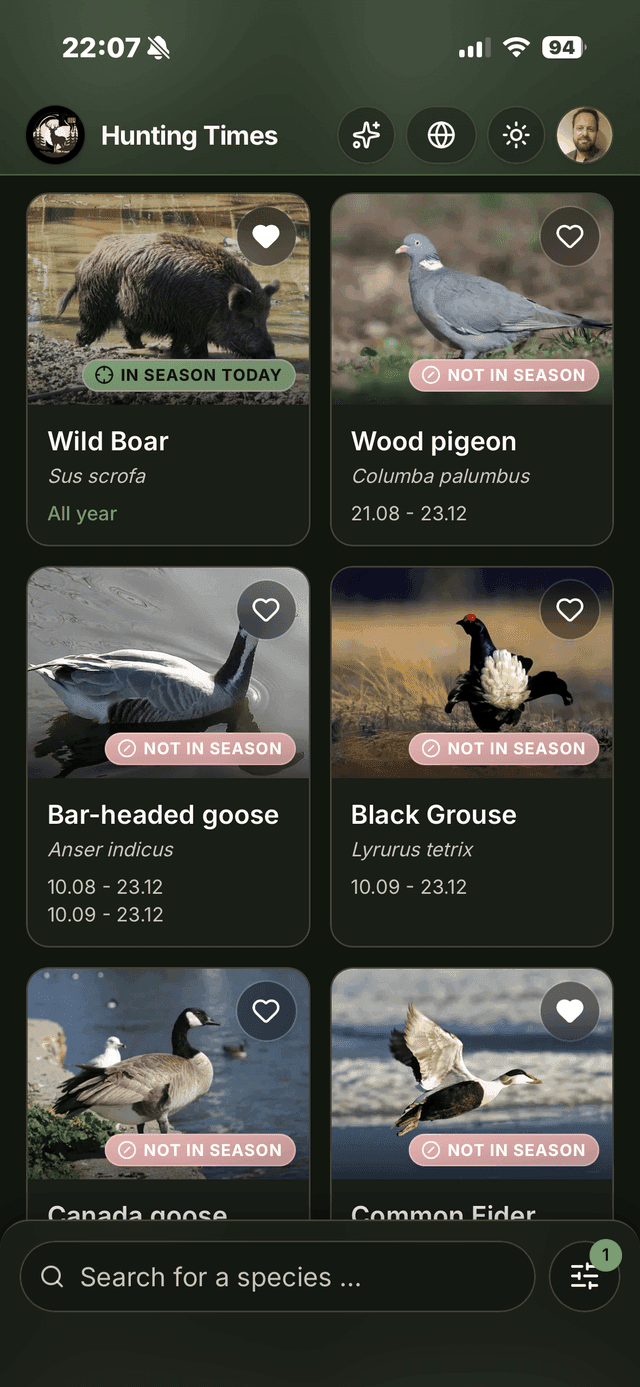
Task: Favorite the Canada goose card
Action: pyautogui.click(x=266, y=1011)
